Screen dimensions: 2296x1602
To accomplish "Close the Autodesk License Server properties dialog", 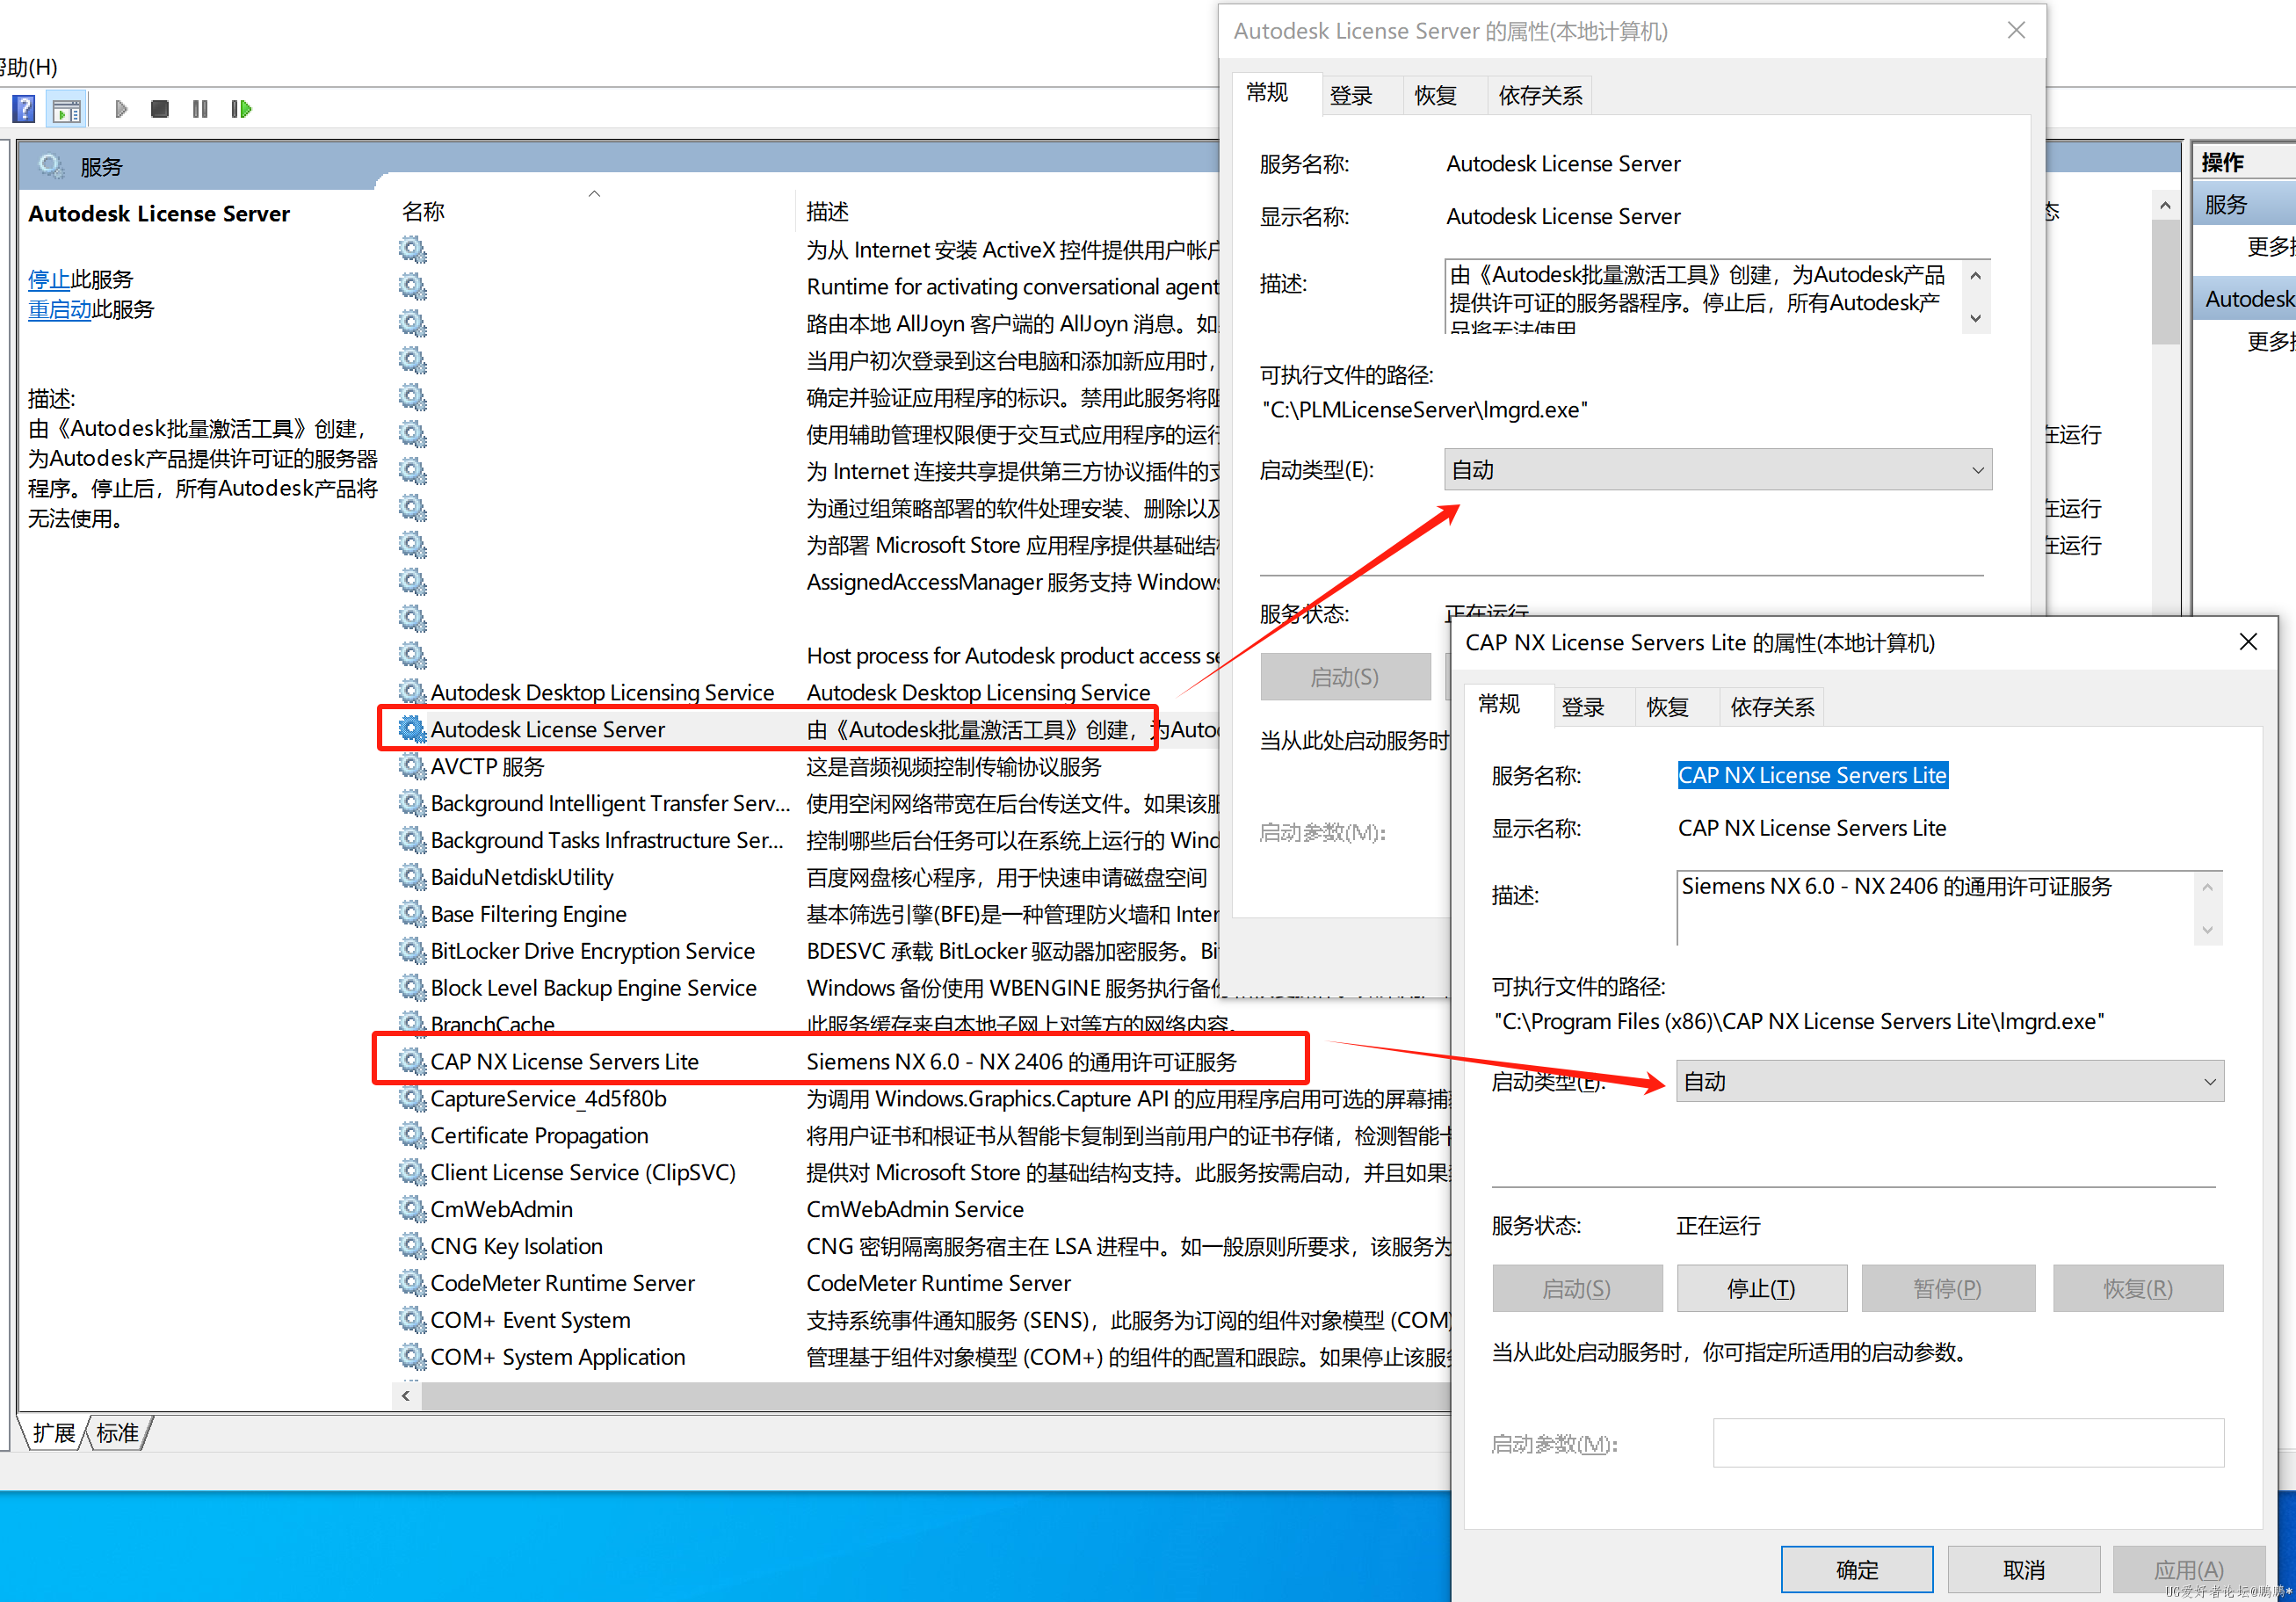I will (x=2016, y=30).
